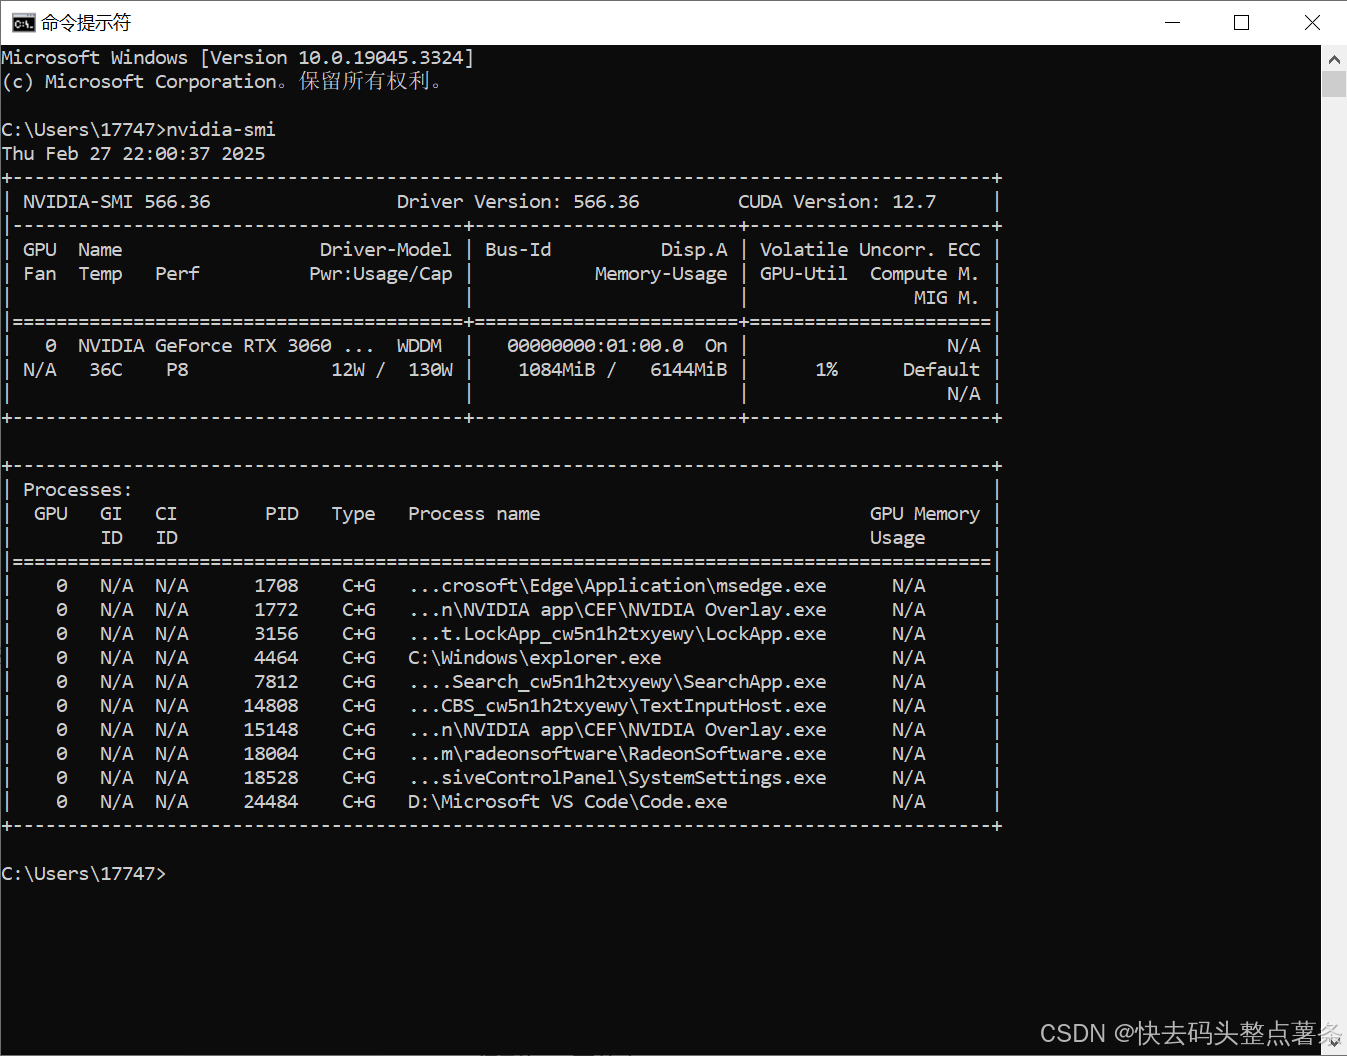Click the command prompt icon in the title bar

[x=22, y=21]
